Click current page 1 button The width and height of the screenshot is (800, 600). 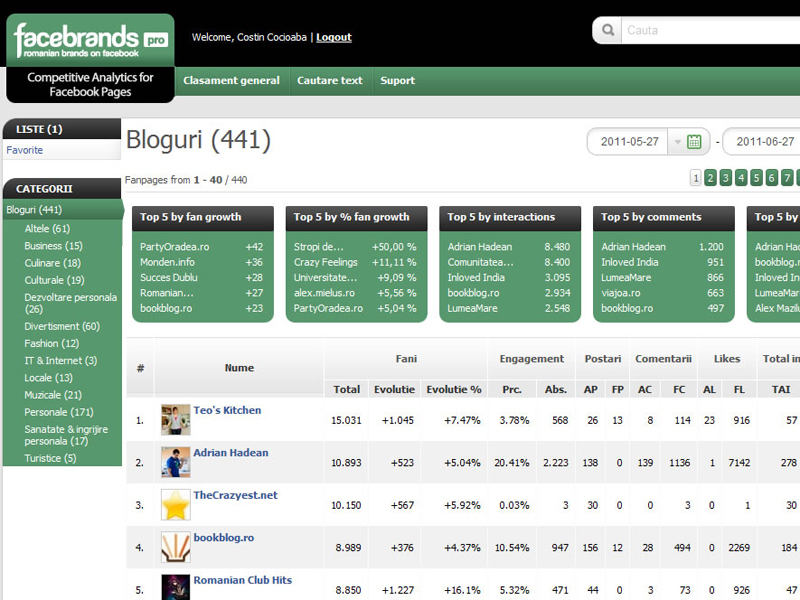695,178
